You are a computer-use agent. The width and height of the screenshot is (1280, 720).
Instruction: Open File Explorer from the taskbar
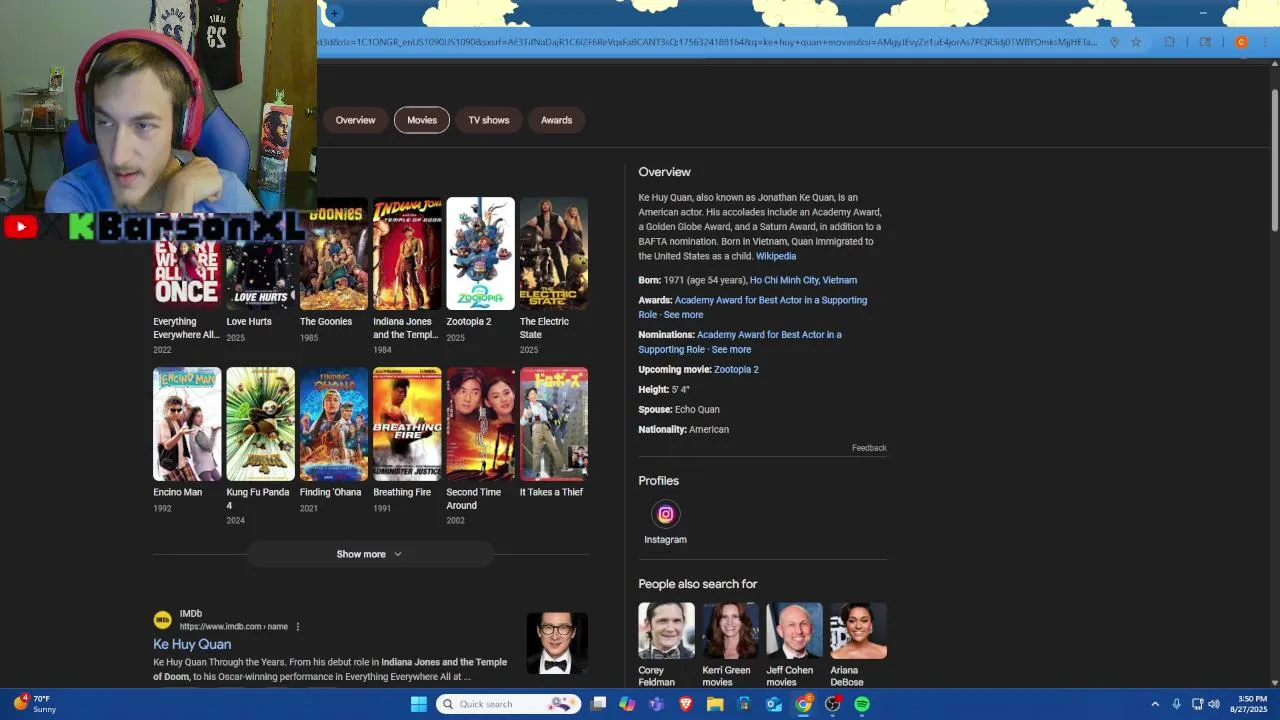pyautogui.click(x=715, y=704)
